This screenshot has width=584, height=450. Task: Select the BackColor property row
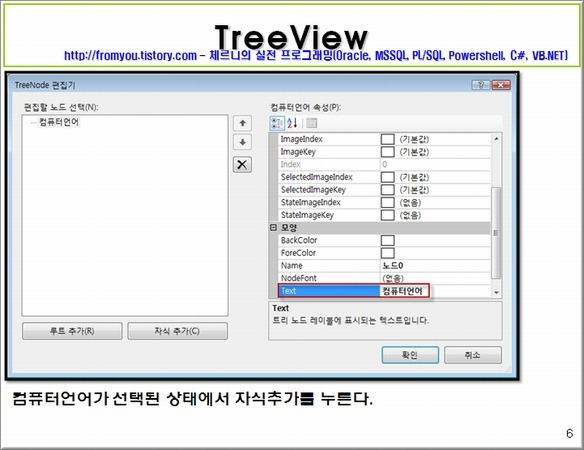(385, 241)
